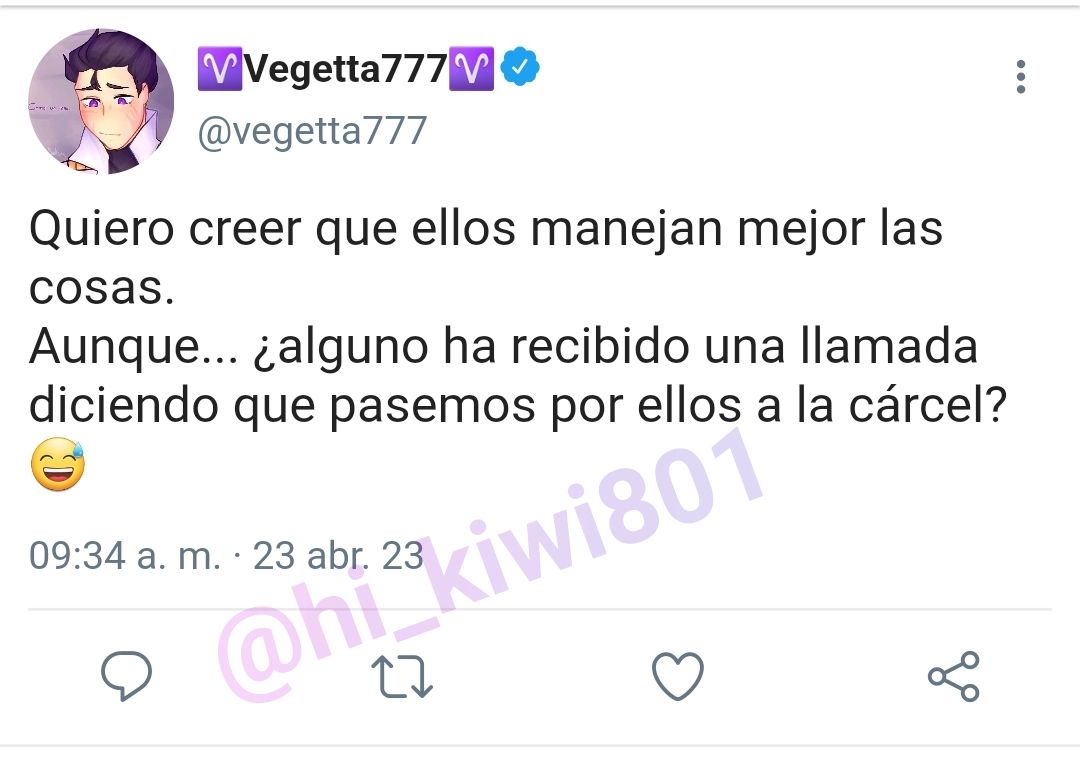Click the Aries emoji before Vegetta777
The width and height of the screenshot is (1080, 760).
tap(220, 69)
